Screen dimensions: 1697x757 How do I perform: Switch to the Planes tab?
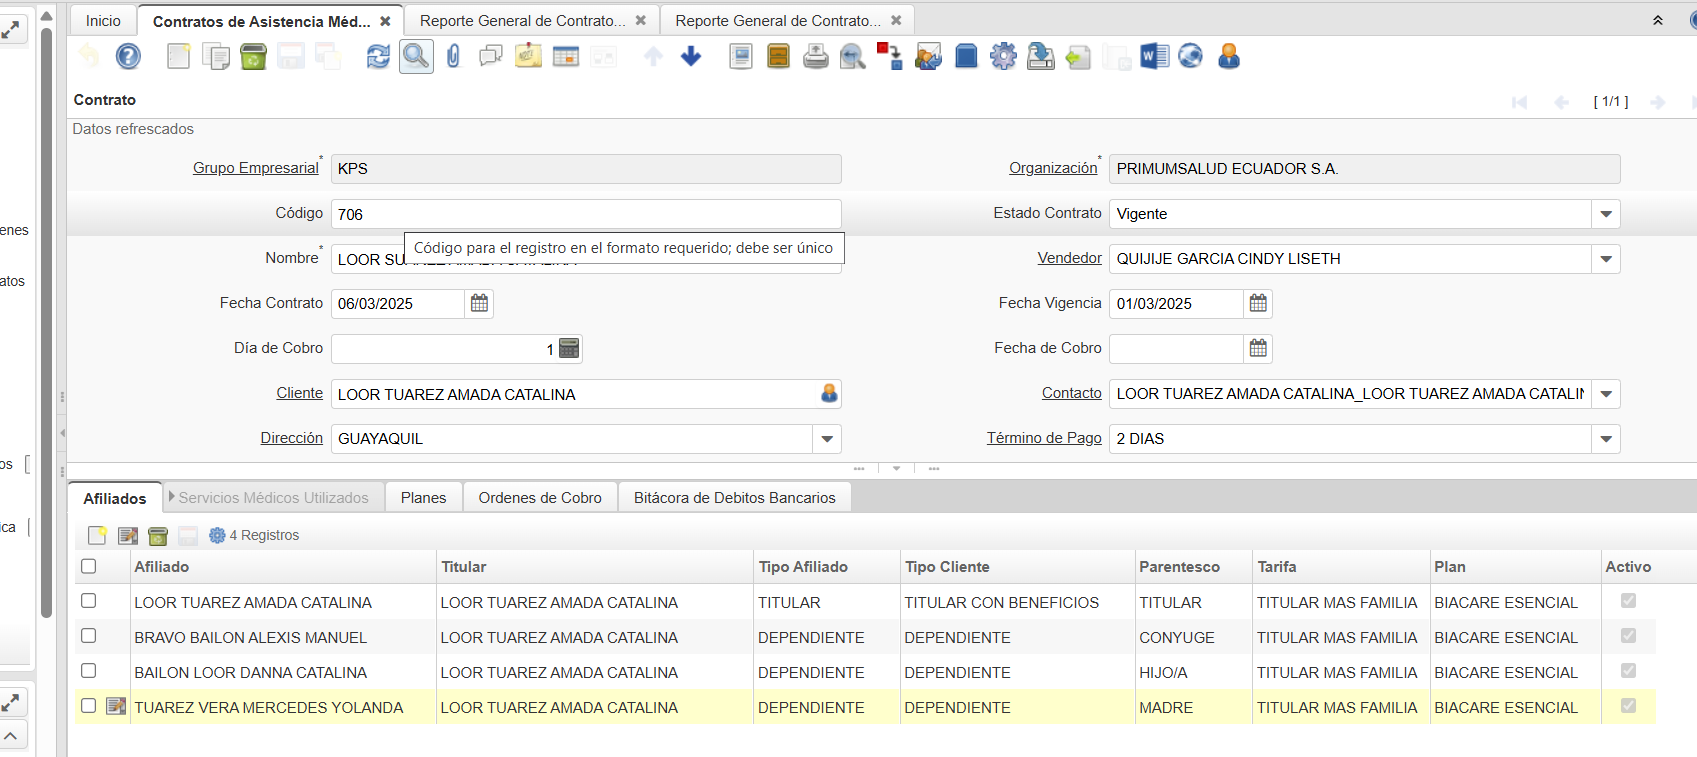[423, 498]
